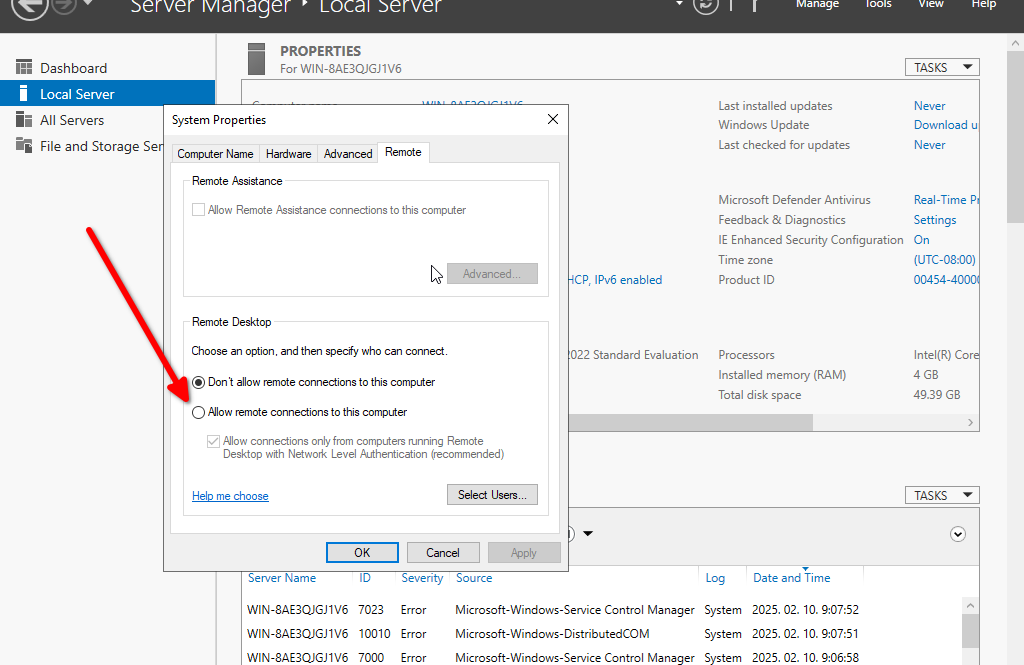Click the refresh icon in the header
The image size is (1024, 665).
[x=705, y=6]
